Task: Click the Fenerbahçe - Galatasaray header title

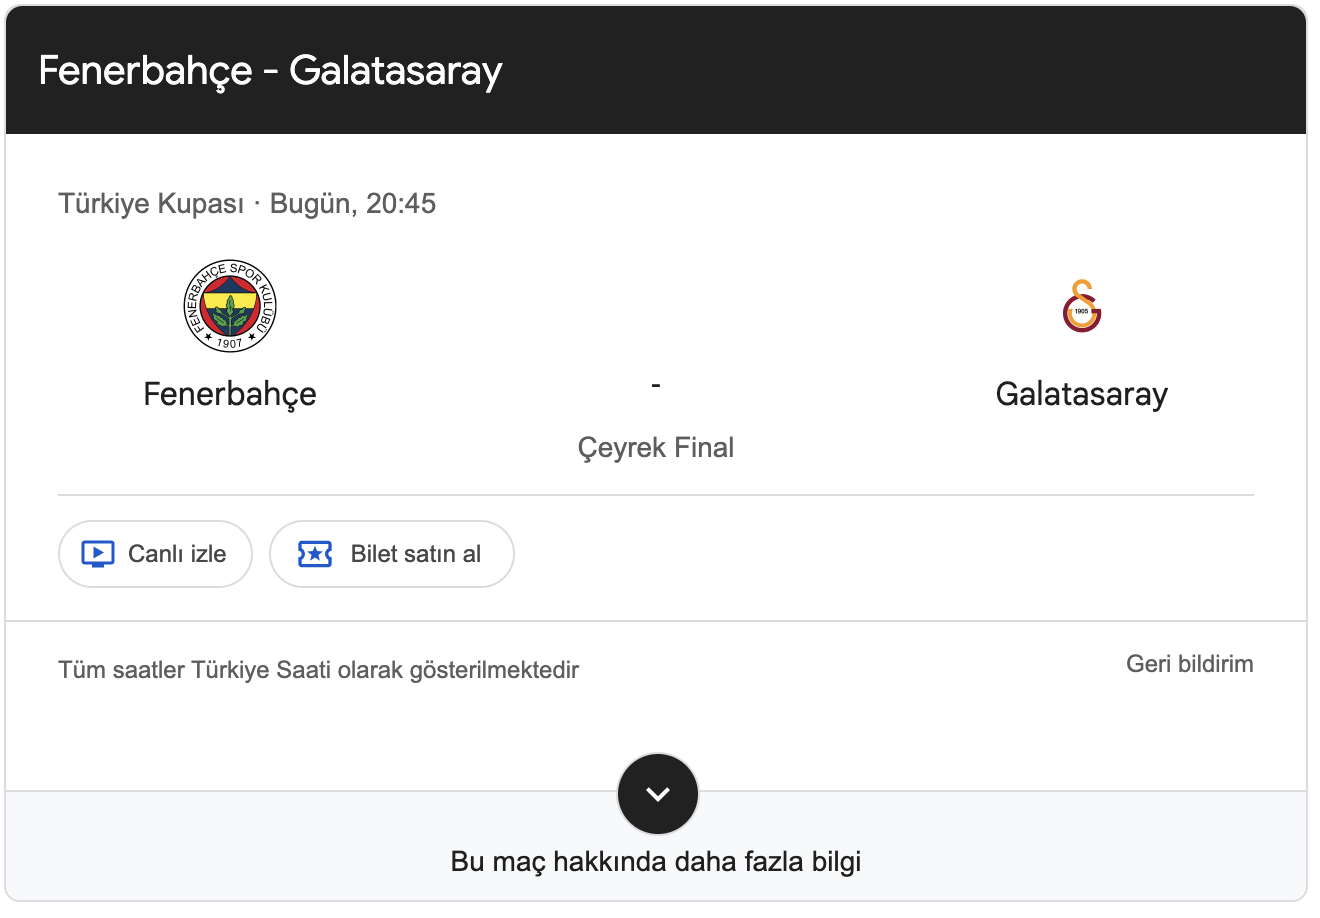Action: pyautogui.click(x=270, y=71)
